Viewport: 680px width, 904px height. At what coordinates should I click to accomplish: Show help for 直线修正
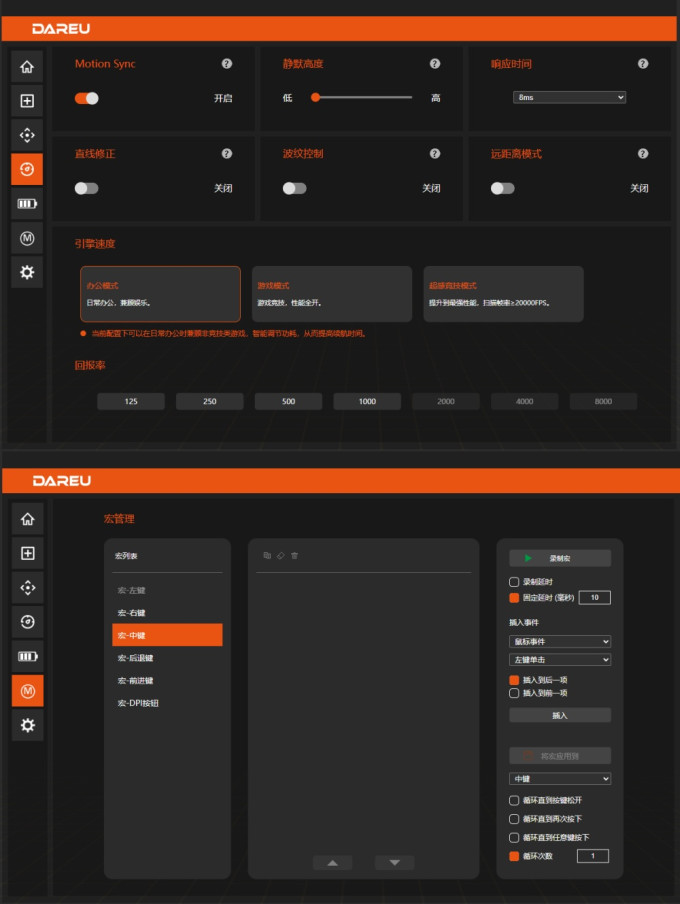[227, 153]
